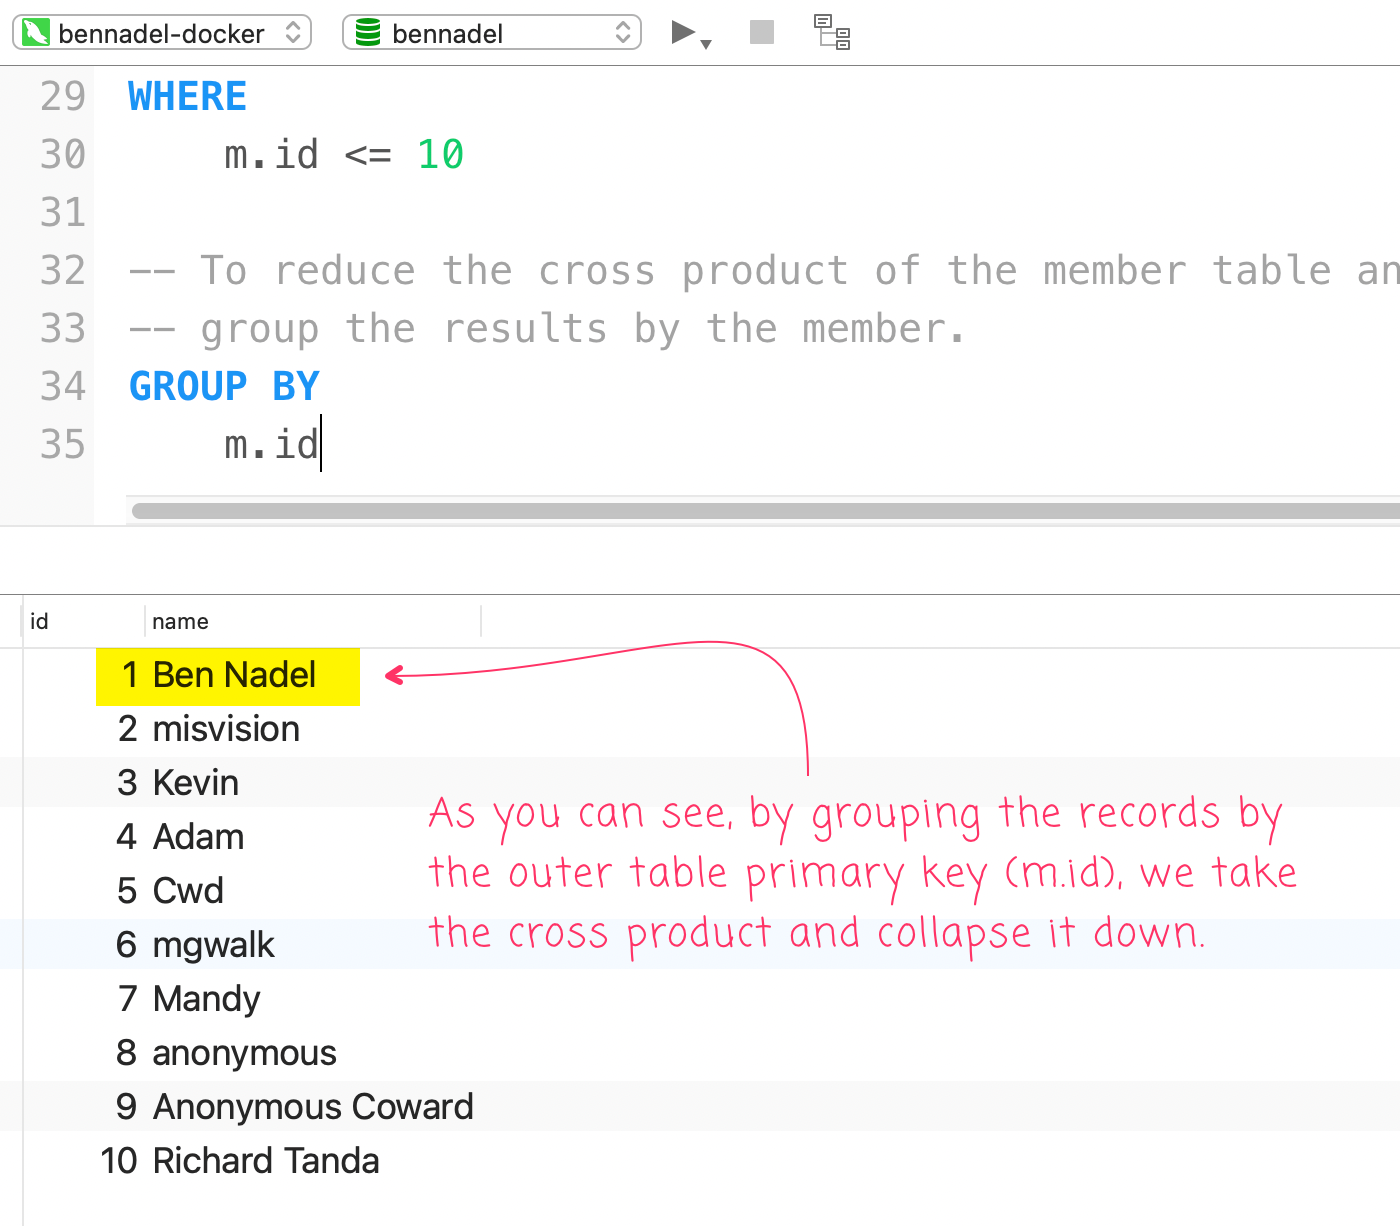The image size is (1400, 1226).
Task: Select the highlighted Ben Nadel row
Action: [x=228, y=676]
